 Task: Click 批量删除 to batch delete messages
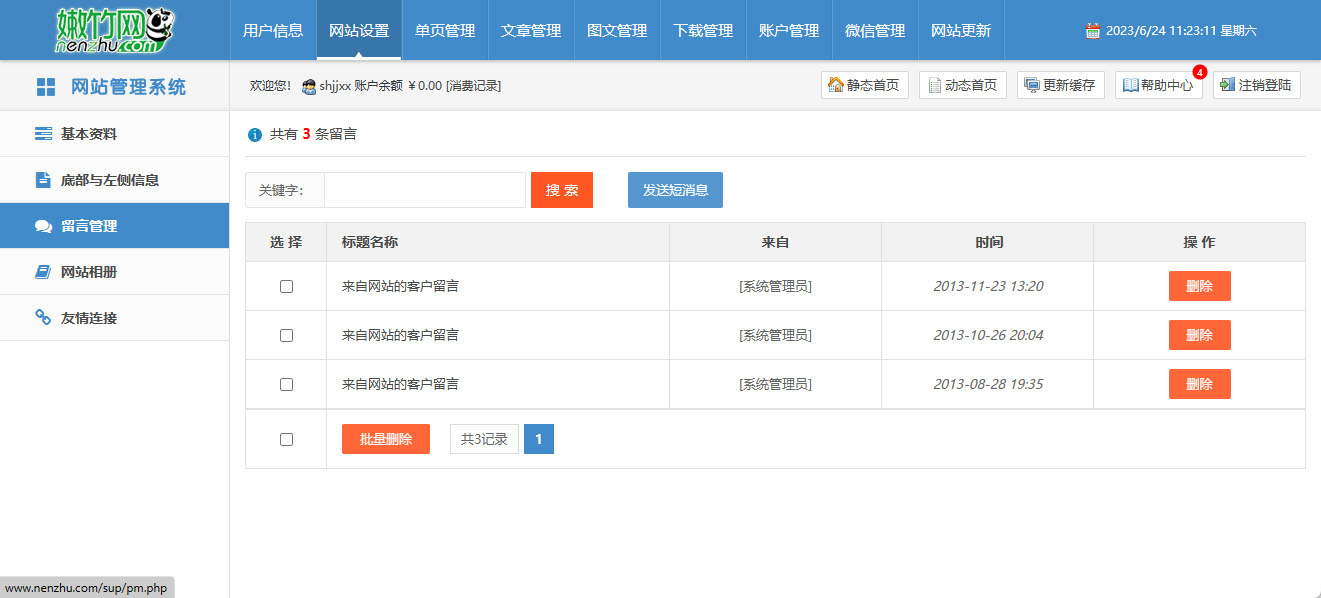tap(385, 438)
